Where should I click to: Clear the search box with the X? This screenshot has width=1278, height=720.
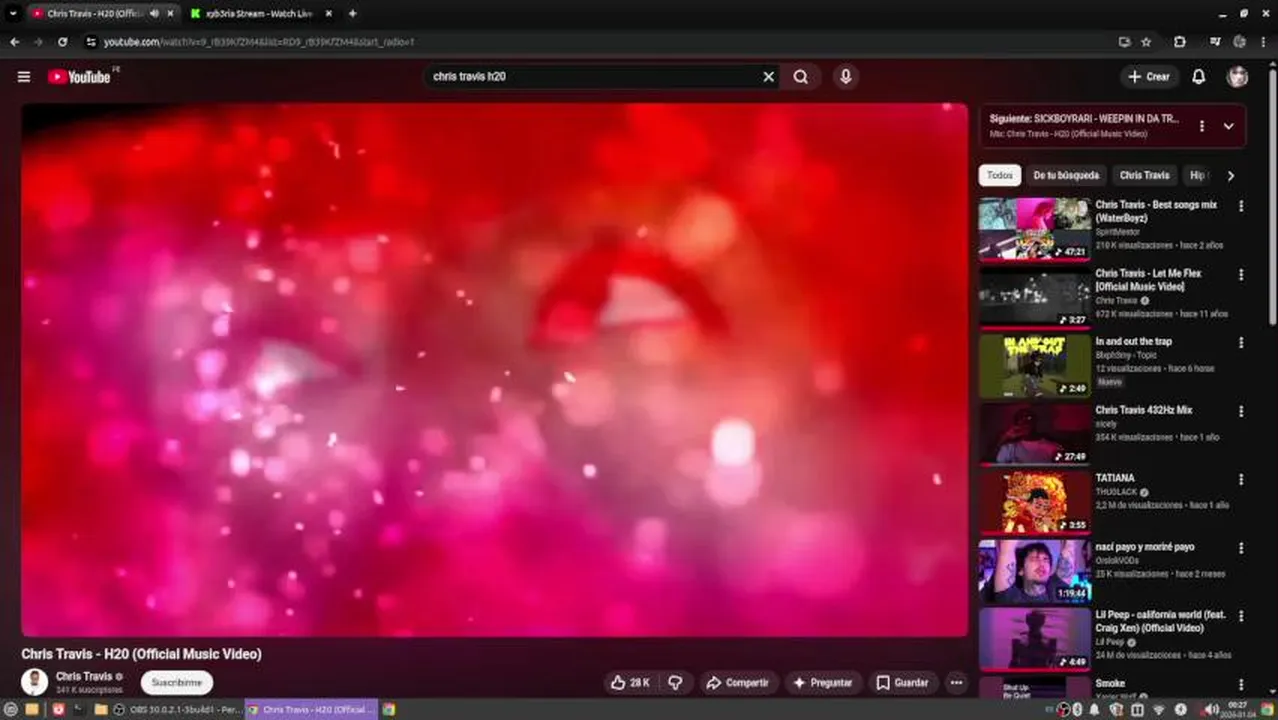coord(768,77)
